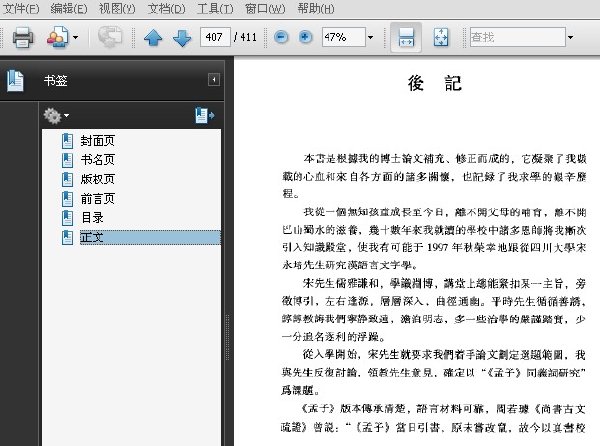Screen dimensions: 600x446
Task: Click the Print icon in toolbar
Action: pos(23,37)
